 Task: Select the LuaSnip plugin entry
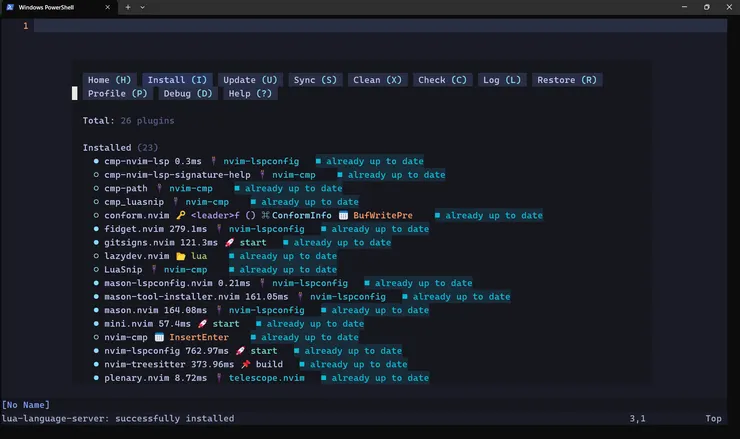coord(123,270)
